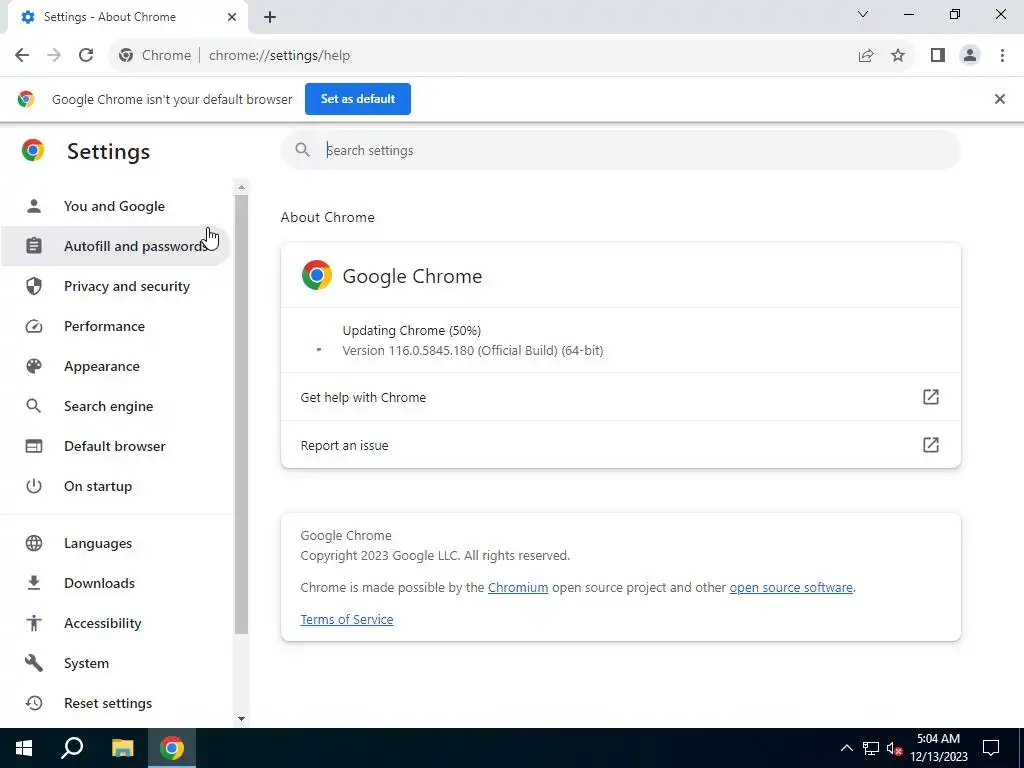Screen dimensions: 1024x768
Task: Click the shield icon for Privacy and security
Action: [34, 286]
